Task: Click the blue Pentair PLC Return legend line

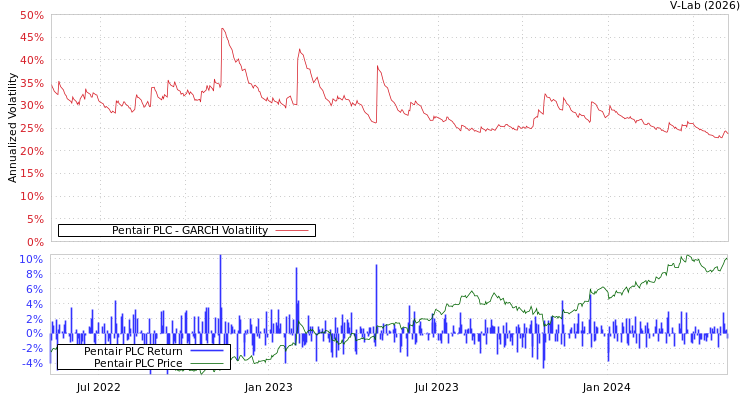Action: click(206, 351)
